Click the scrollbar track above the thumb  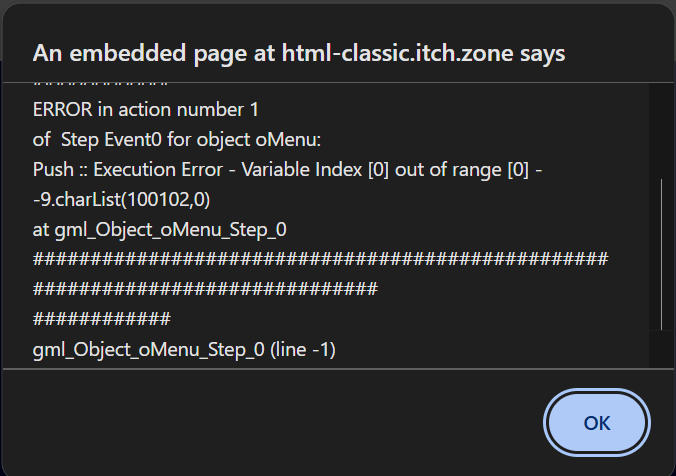661,130
